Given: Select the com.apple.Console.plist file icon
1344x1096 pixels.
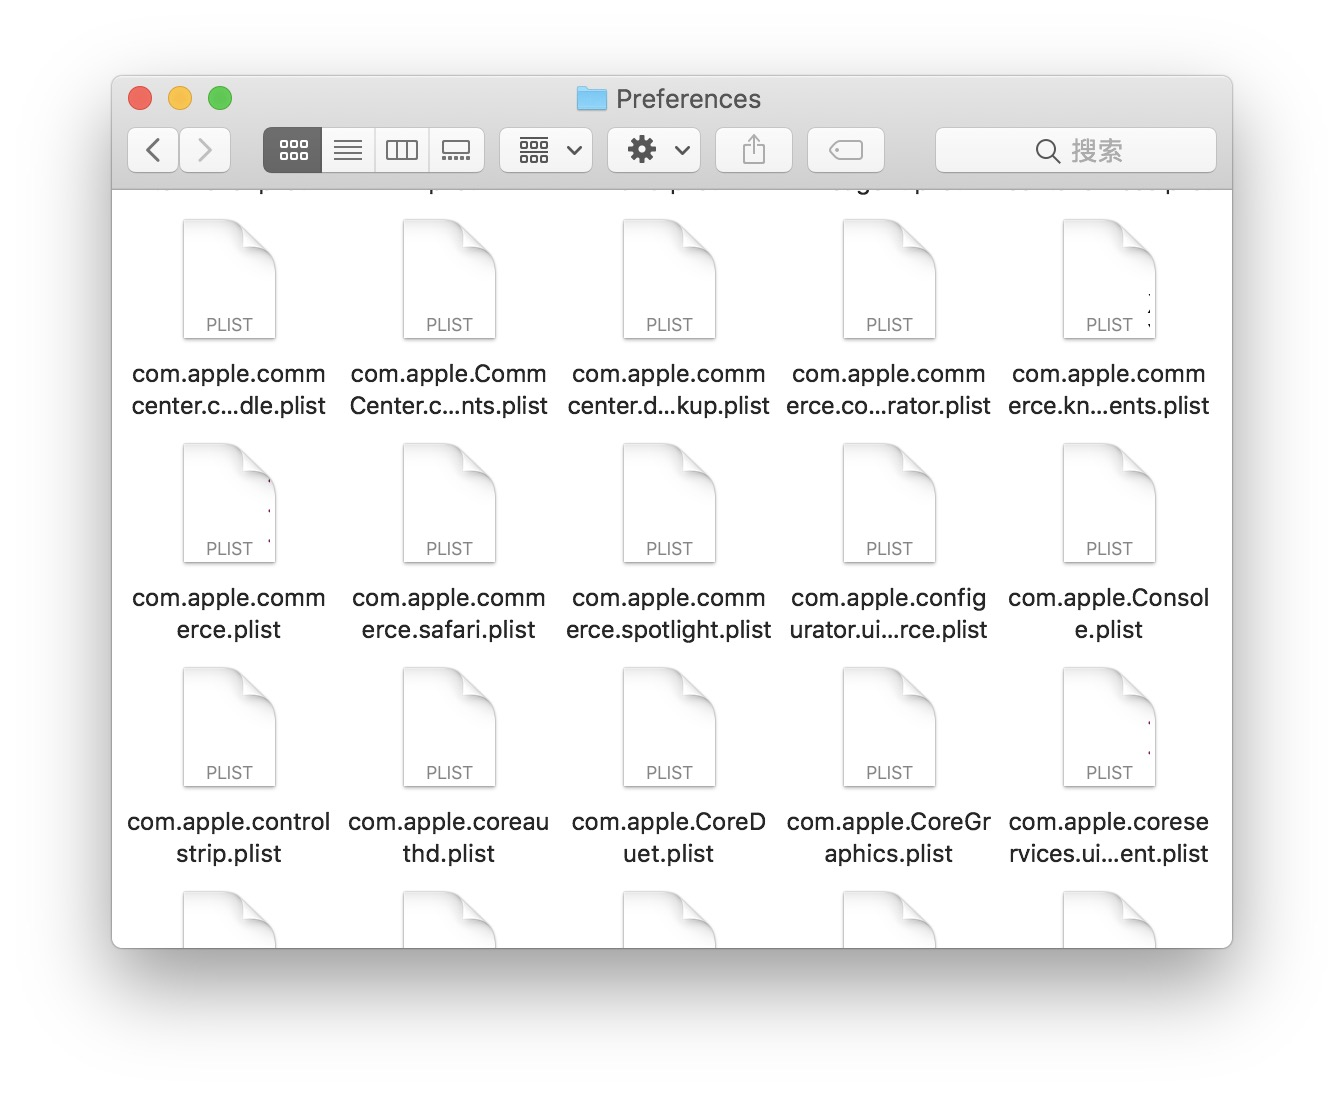Looking at the screenshot, I should pyautogui.click(x=1109, y=503).
